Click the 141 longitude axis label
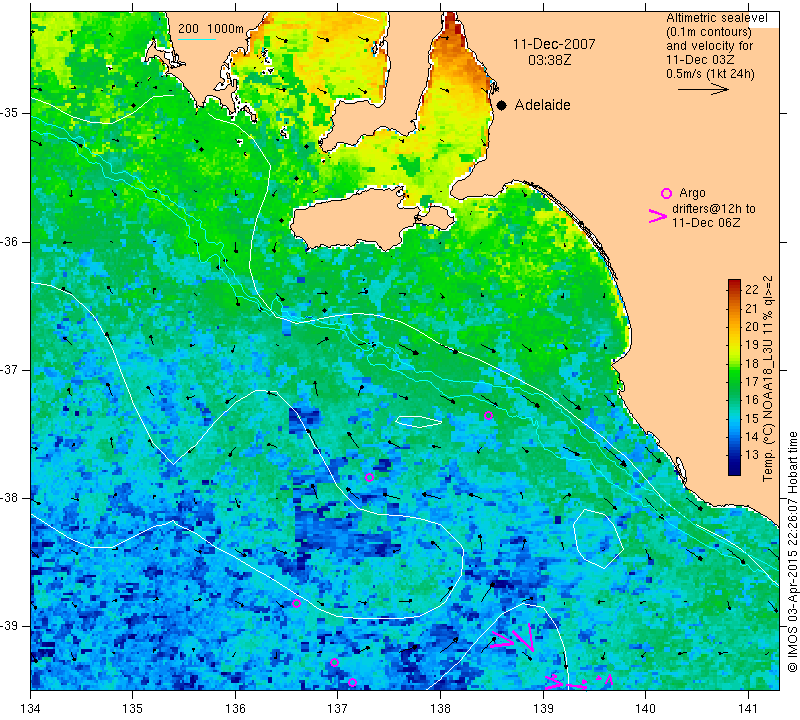 748,708
